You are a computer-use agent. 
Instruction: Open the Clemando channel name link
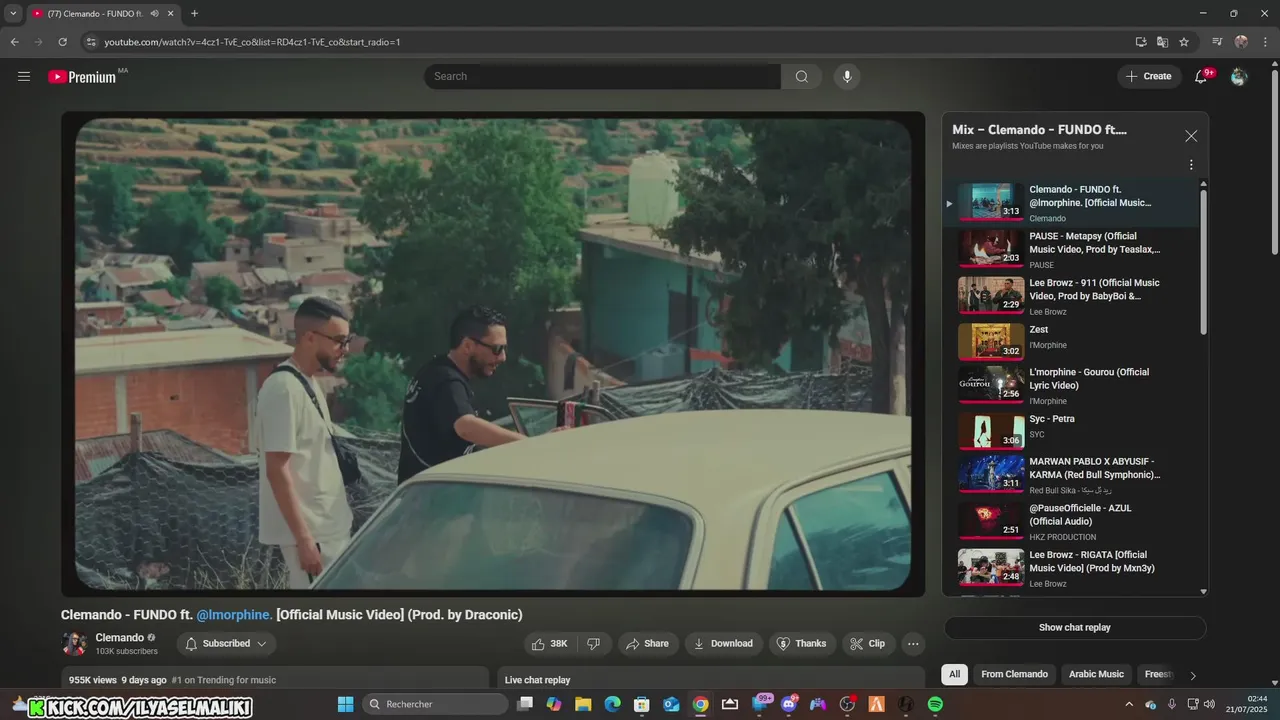coord(120,638)
